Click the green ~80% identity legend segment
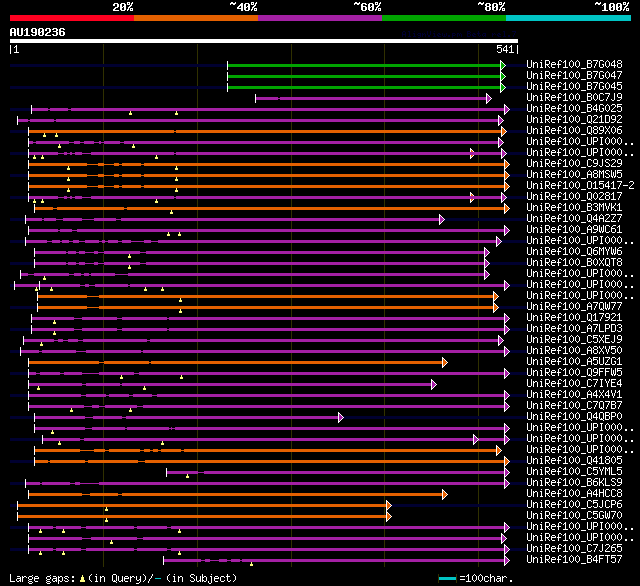 pos(444,18)
